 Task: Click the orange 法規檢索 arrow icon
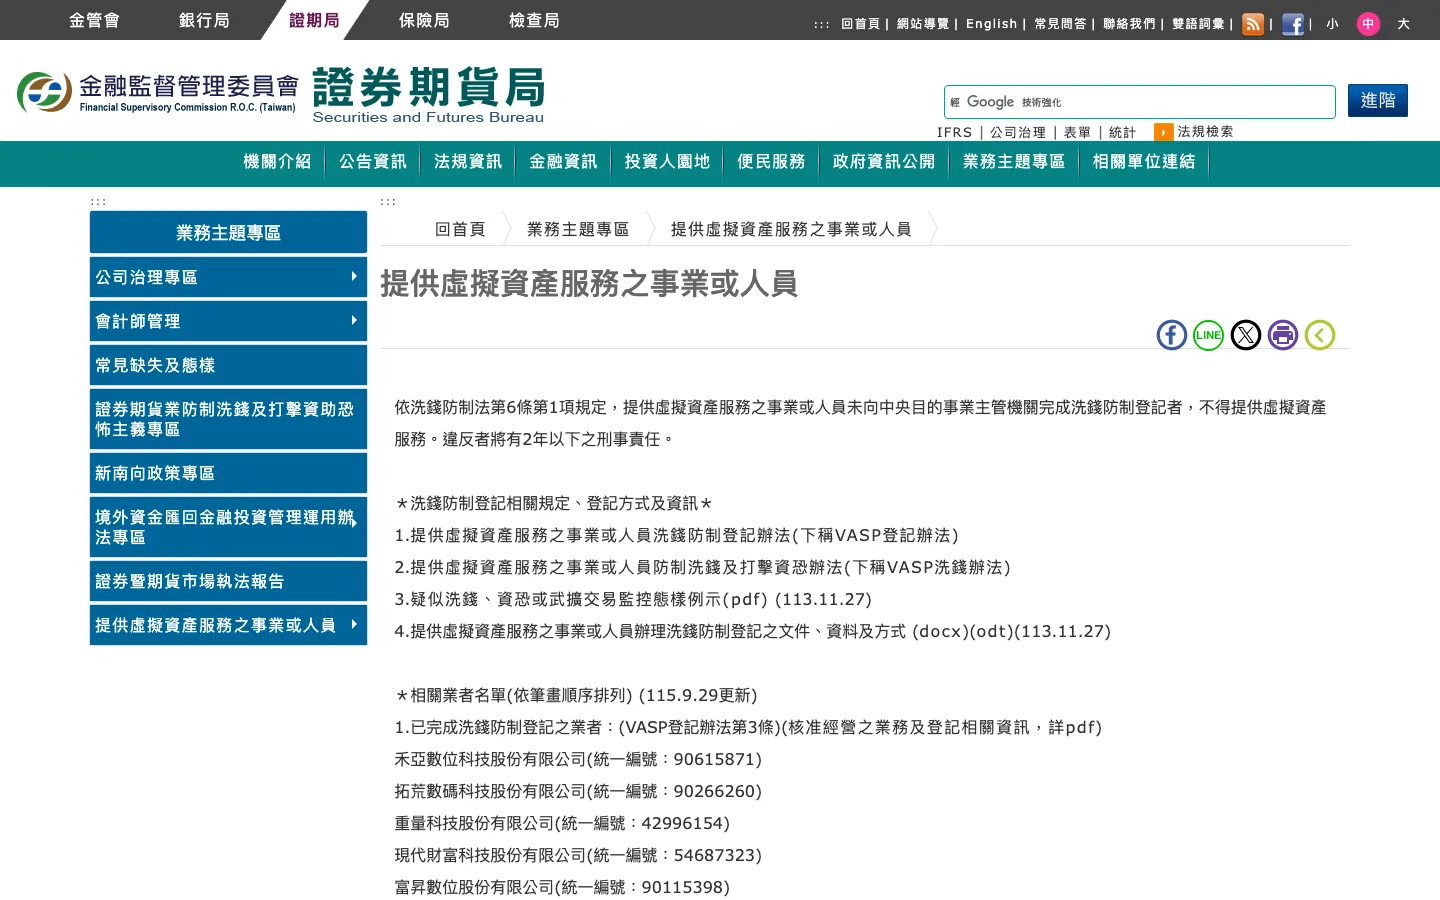point(1163,132)
